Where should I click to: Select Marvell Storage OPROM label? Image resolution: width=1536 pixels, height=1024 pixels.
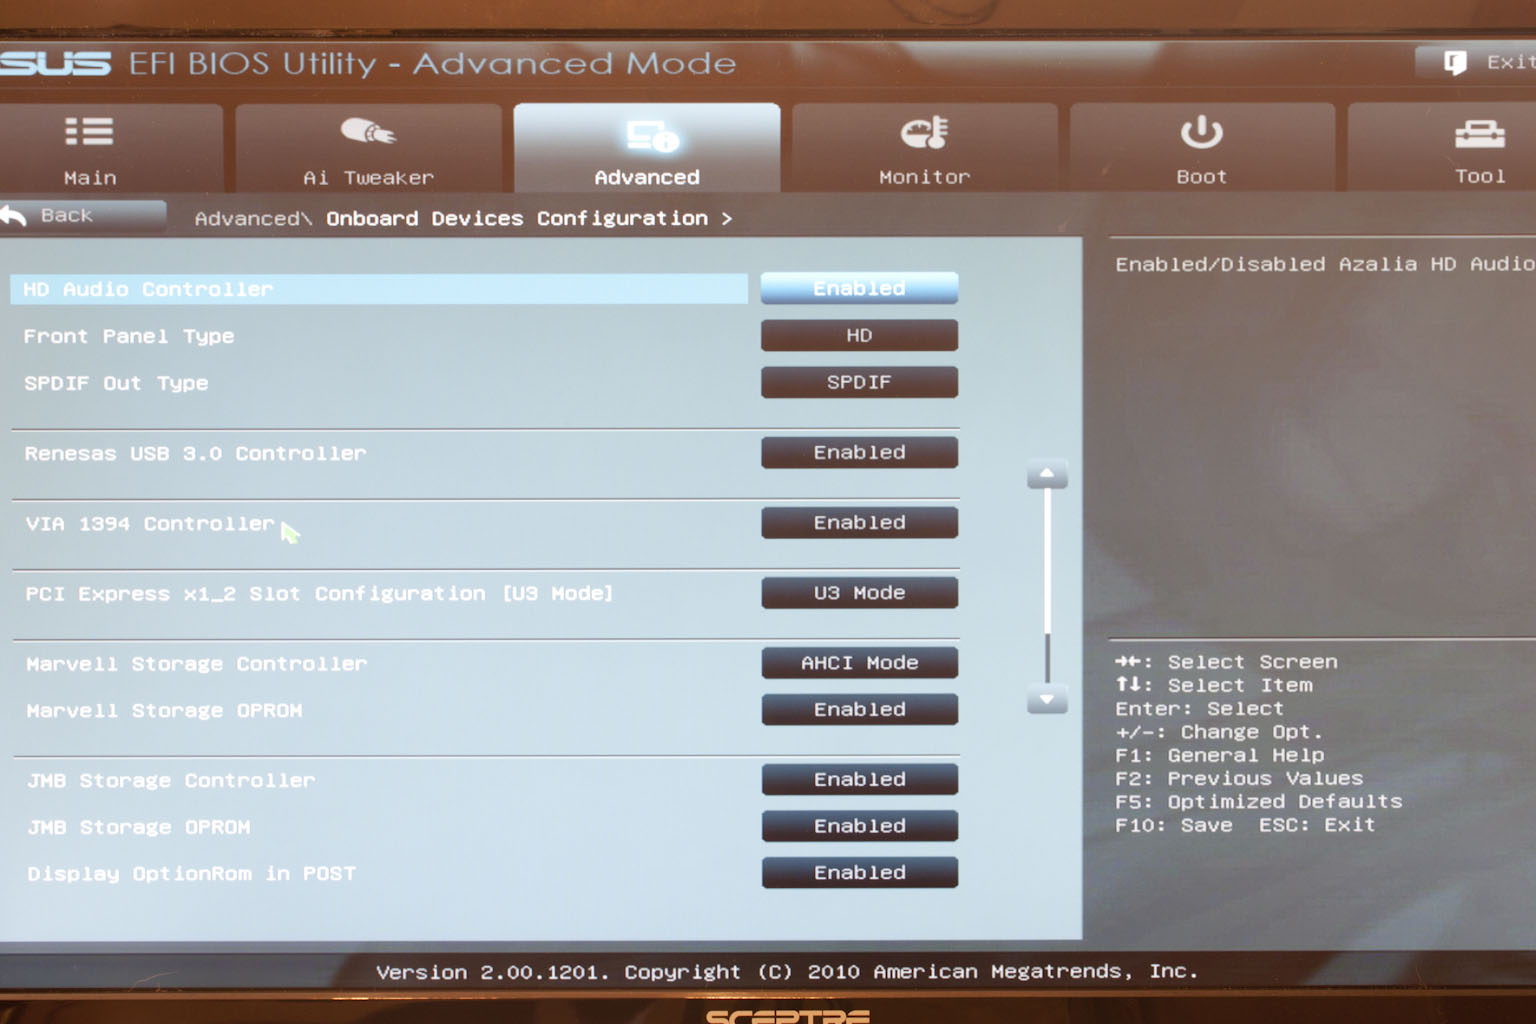point(164,710)
